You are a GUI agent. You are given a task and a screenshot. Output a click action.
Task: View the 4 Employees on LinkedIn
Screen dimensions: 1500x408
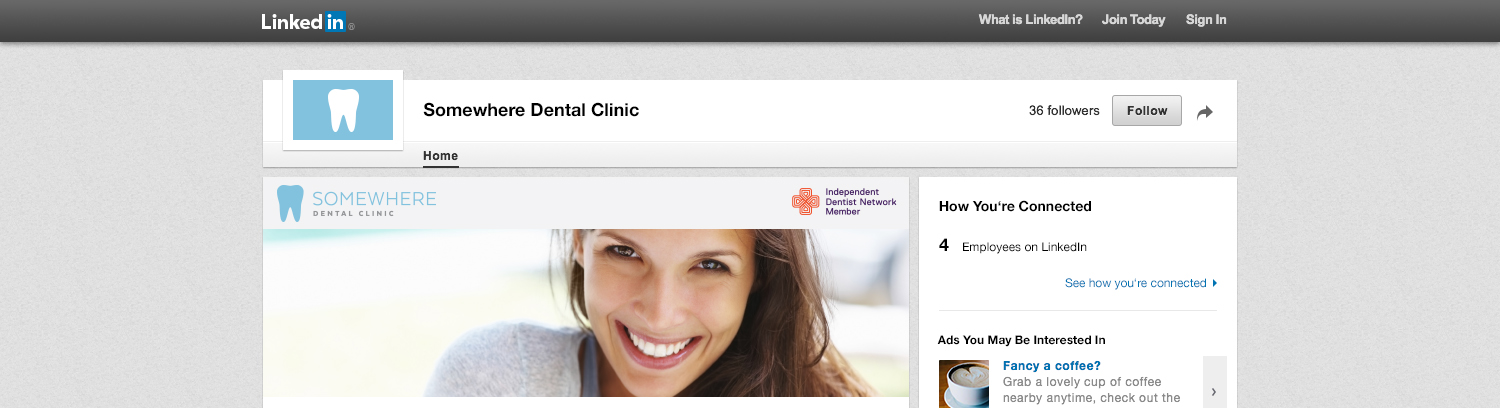click(1013, 246)
